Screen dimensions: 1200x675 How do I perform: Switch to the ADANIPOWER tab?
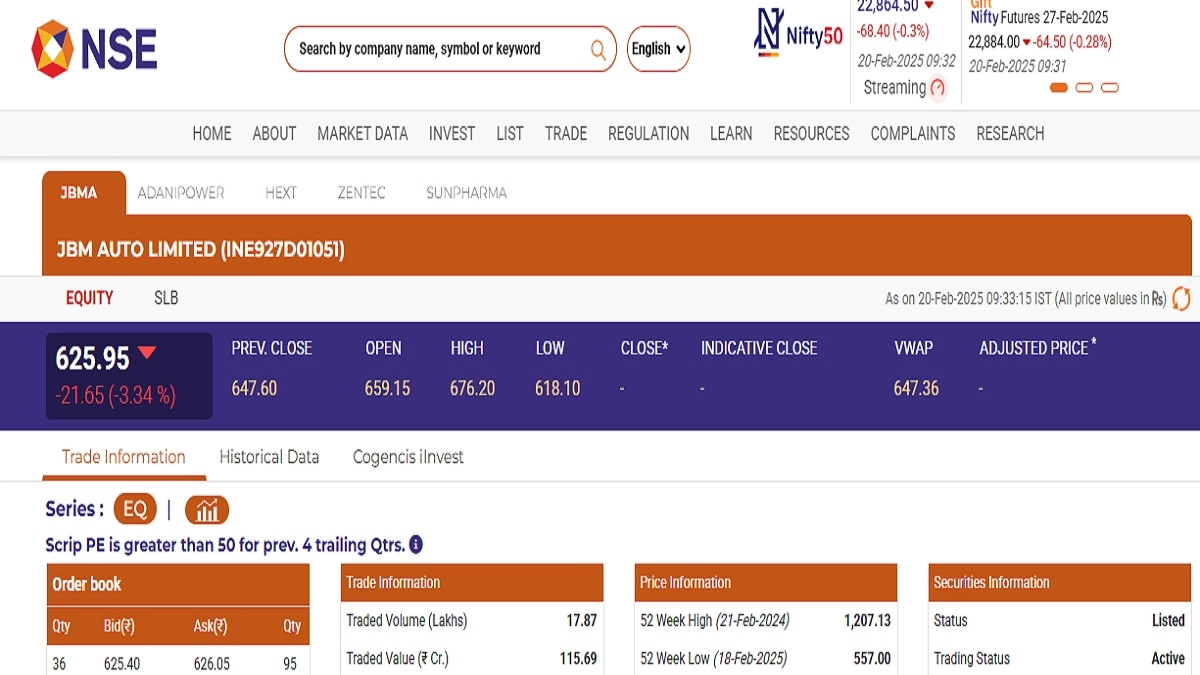(x=181, y=193)
